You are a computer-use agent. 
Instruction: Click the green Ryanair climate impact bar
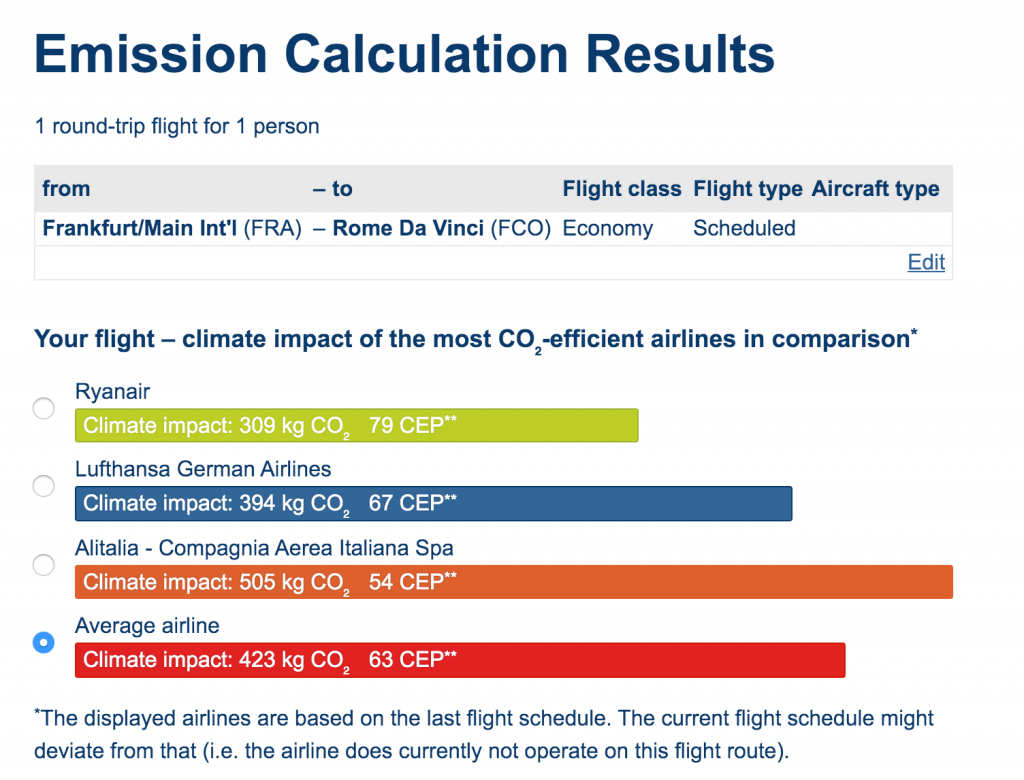[357, 425]
